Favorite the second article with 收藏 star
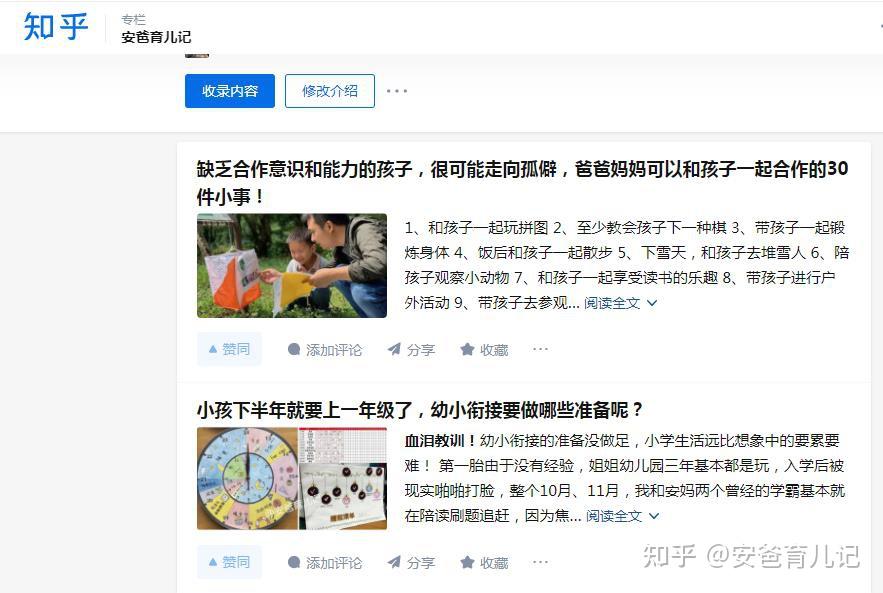 pyautogui.click(x=484, y=563)
